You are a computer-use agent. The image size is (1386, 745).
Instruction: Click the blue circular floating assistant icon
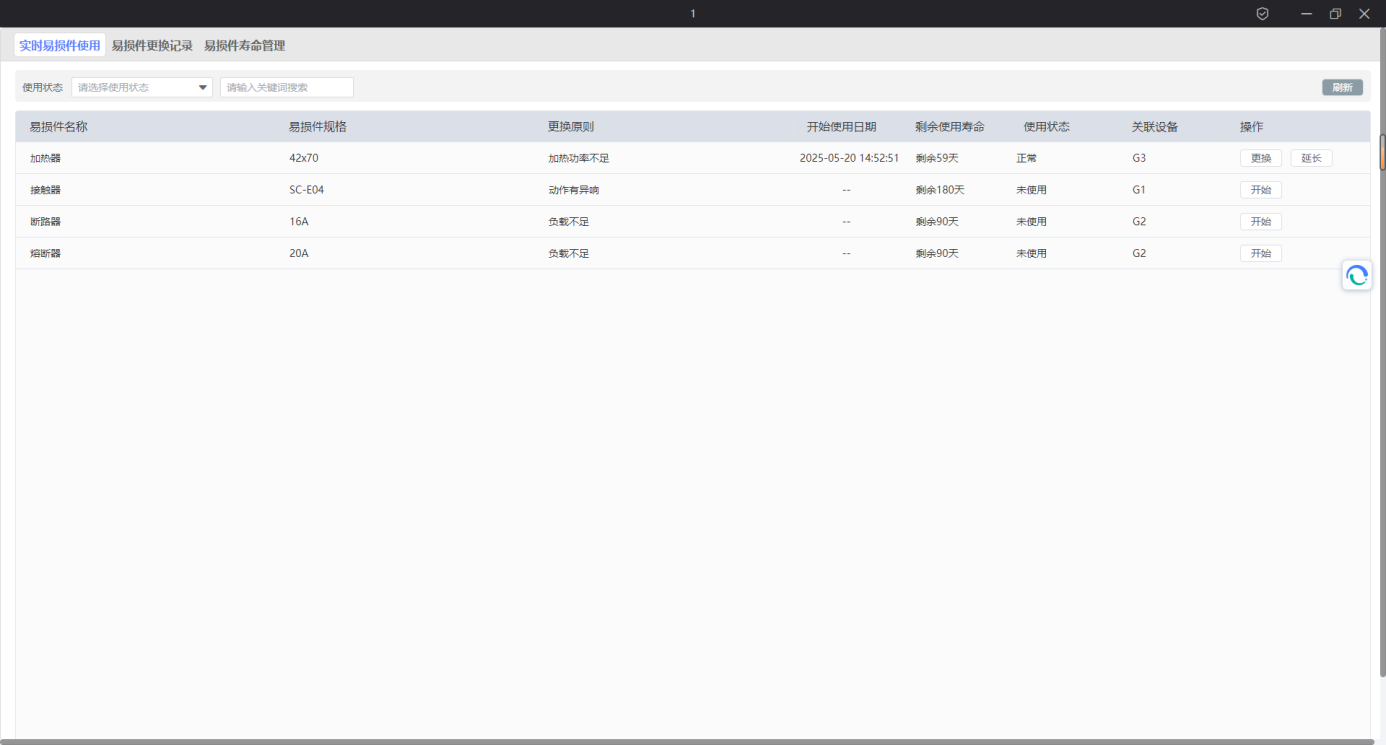click(x=1356, y=276)
